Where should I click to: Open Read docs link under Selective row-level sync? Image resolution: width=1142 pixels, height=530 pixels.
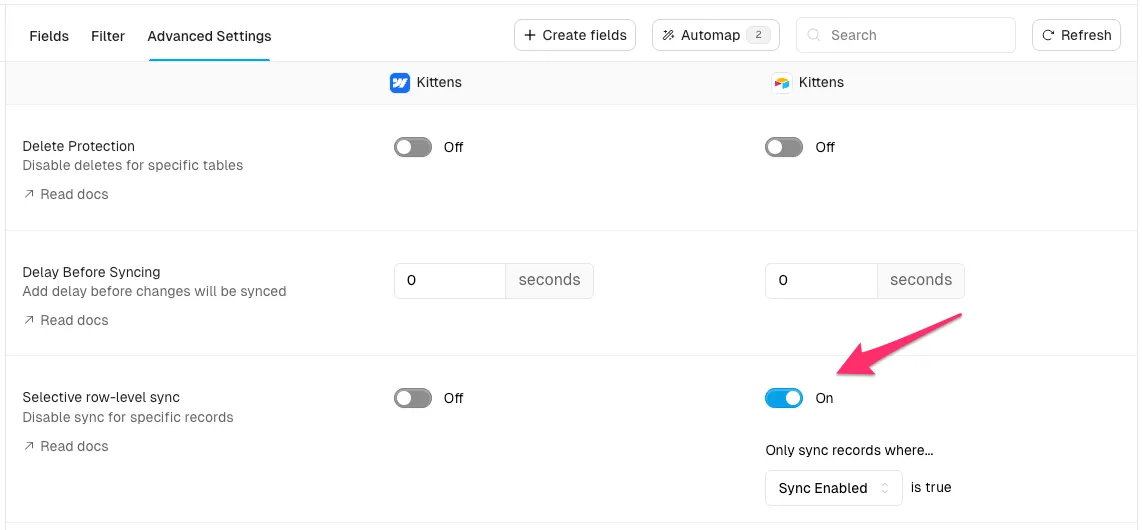tap(66, 446)
